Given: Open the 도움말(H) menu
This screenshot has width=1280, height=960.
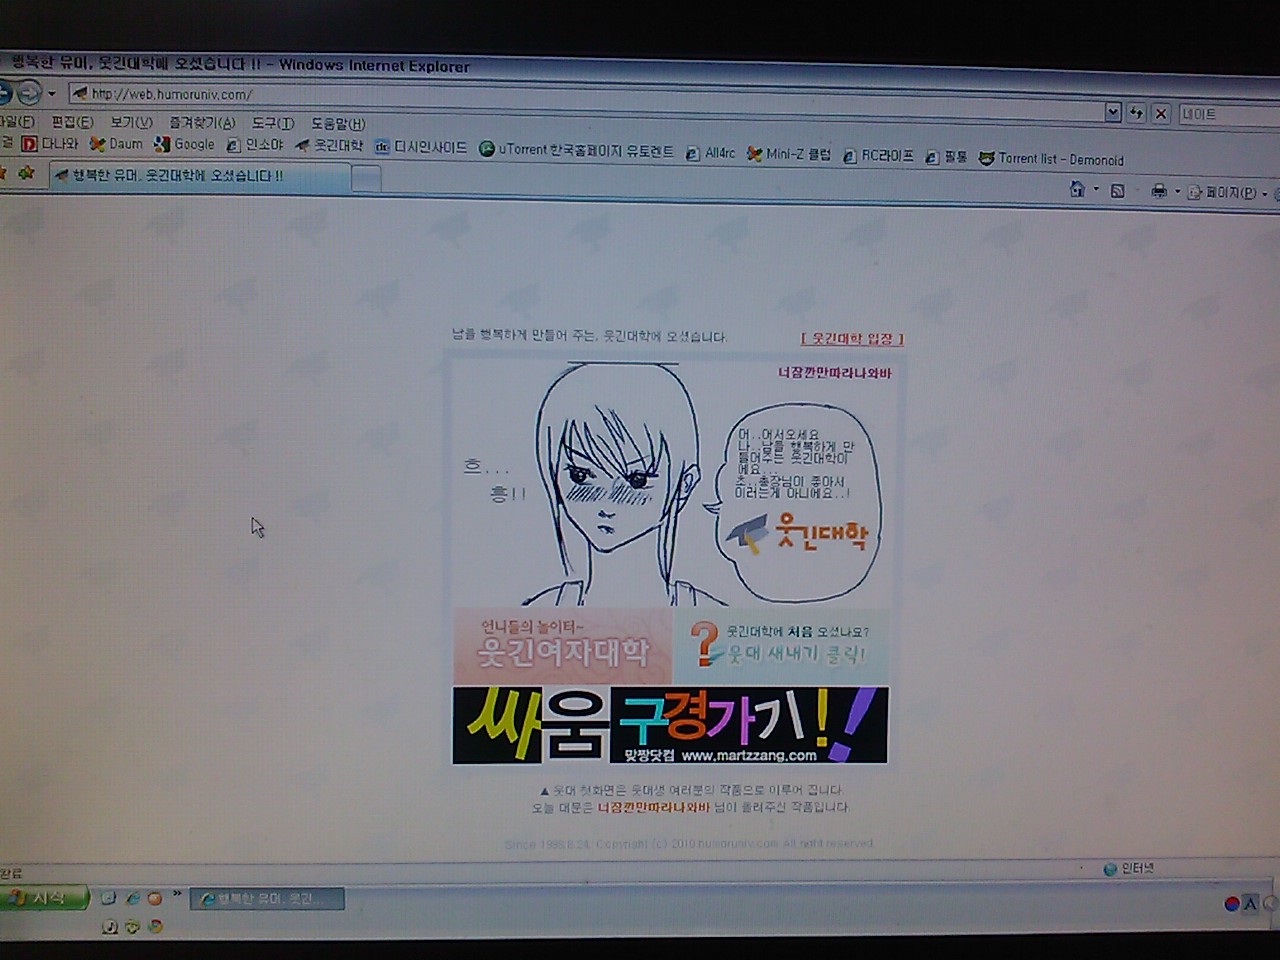Looking at the screenshot, I should (338, 124).
